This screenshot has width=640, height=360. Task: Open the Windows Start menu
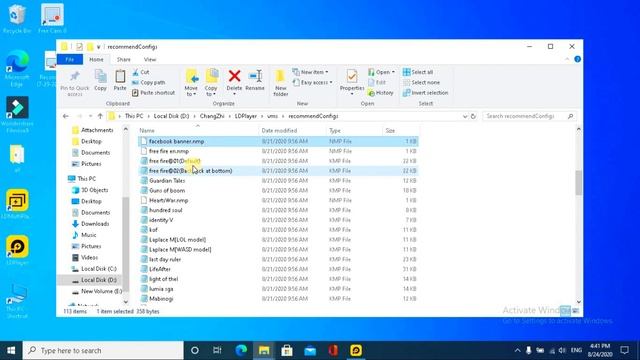coord(11,350)
